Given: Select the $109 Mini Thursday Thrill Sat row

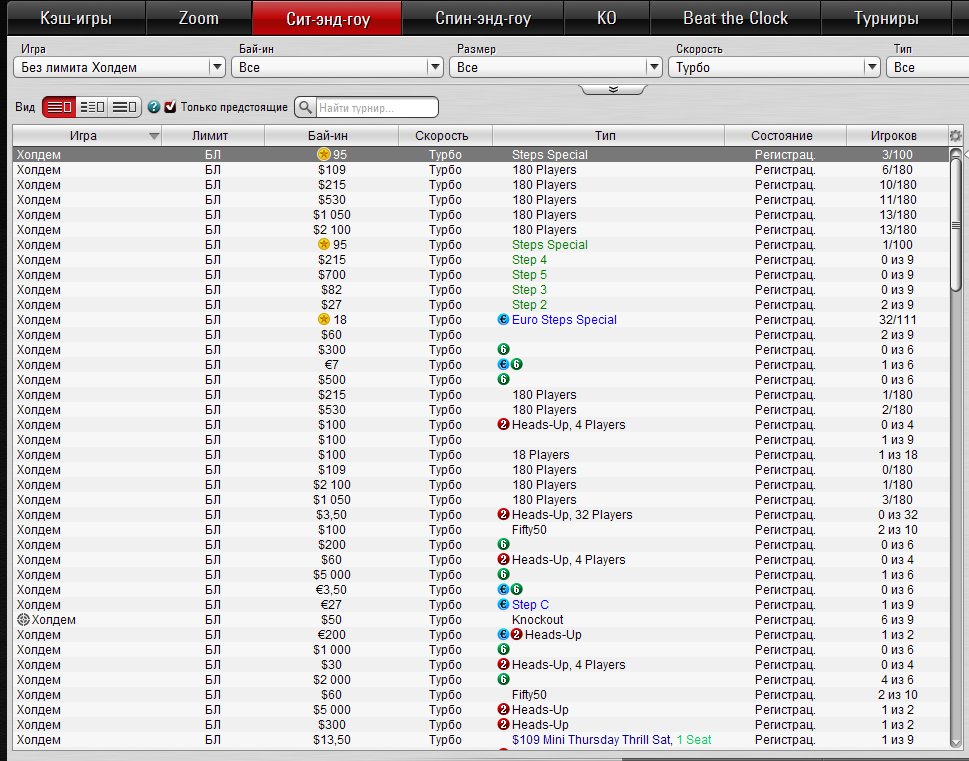Looking at the screenshot, I should click(x=481, y=739).
